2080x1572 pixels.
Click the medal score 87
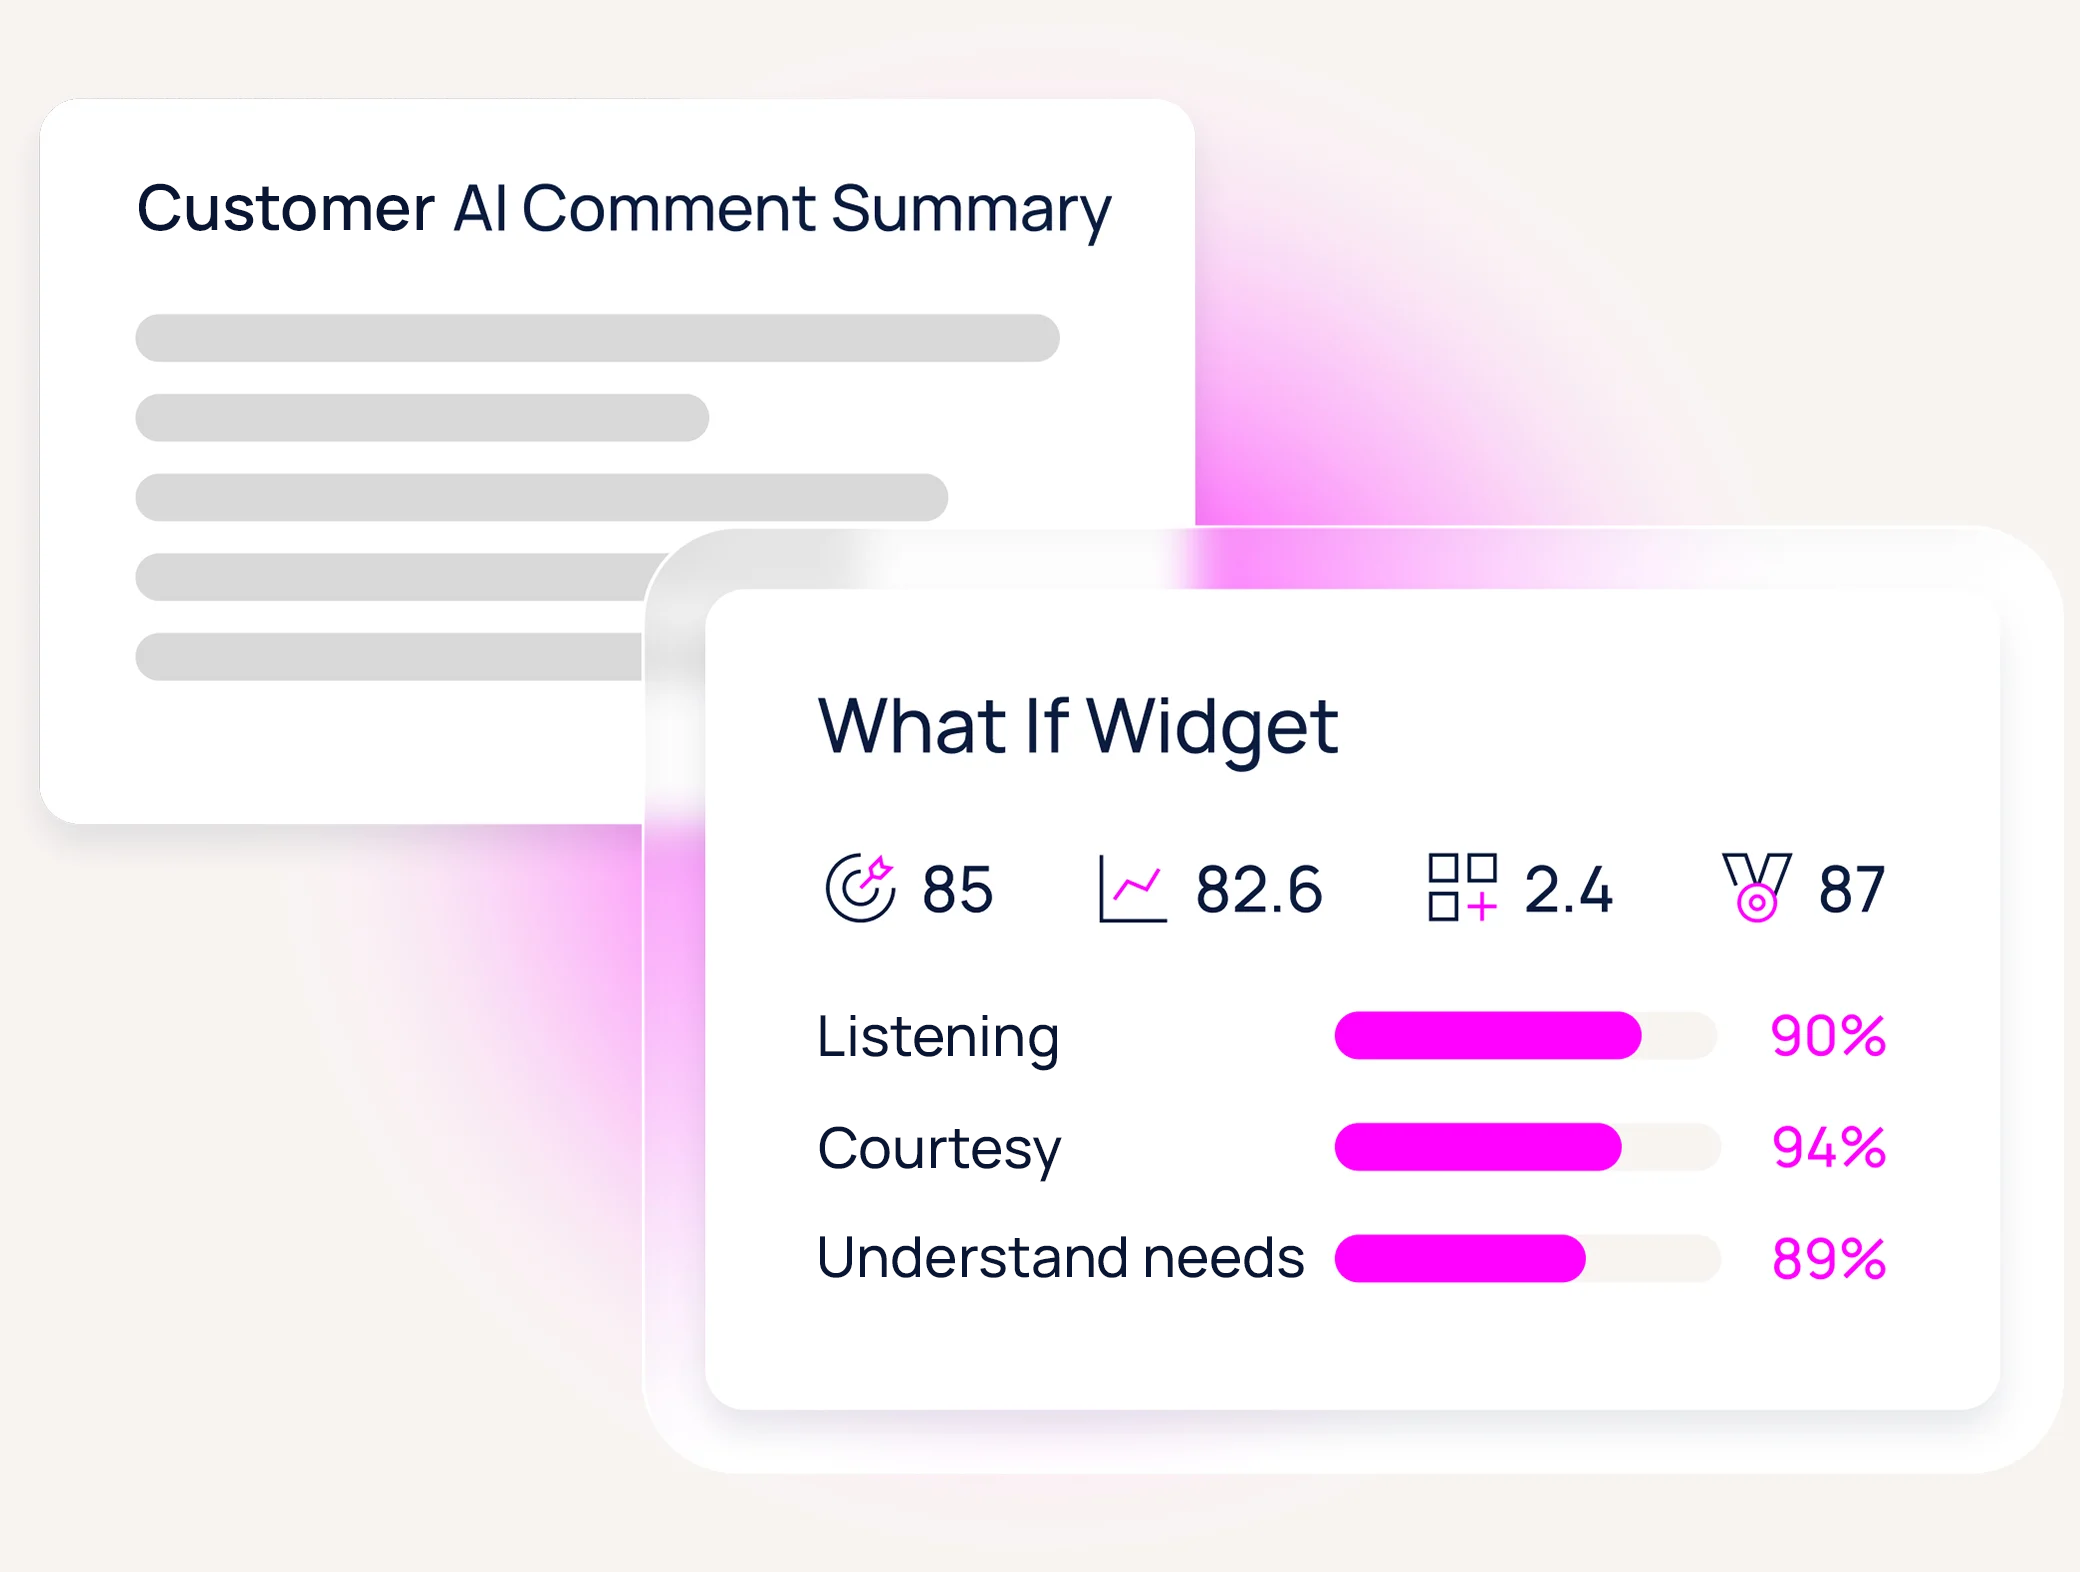pyautogui.click(x=1851, y=889)
